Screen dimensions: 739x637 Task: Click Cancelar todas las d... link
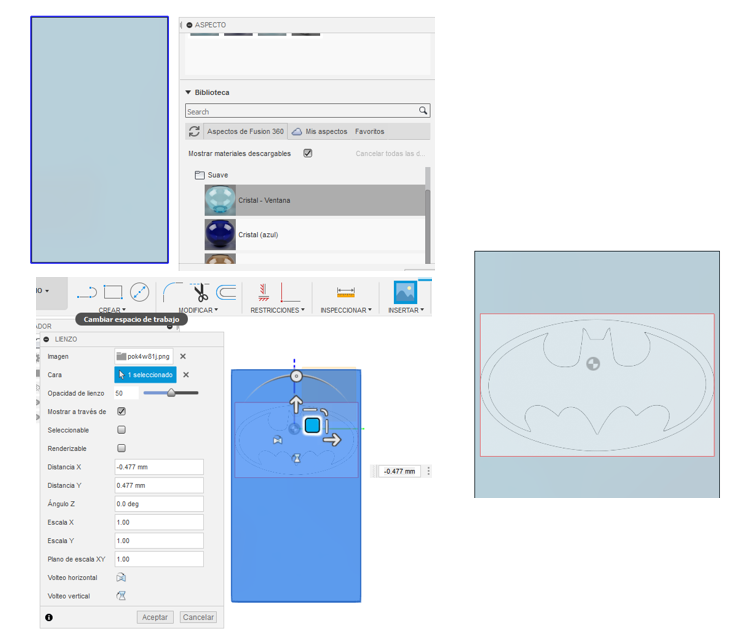point(390,154)
